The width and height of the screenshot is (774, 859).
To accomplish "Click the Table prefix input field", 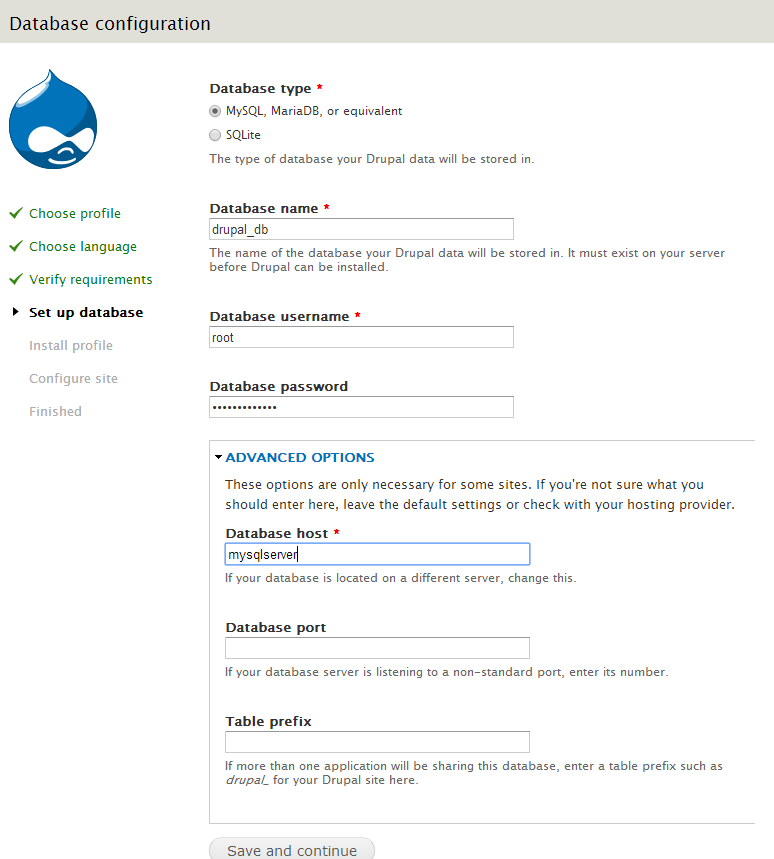I will [x=377, y=742].
